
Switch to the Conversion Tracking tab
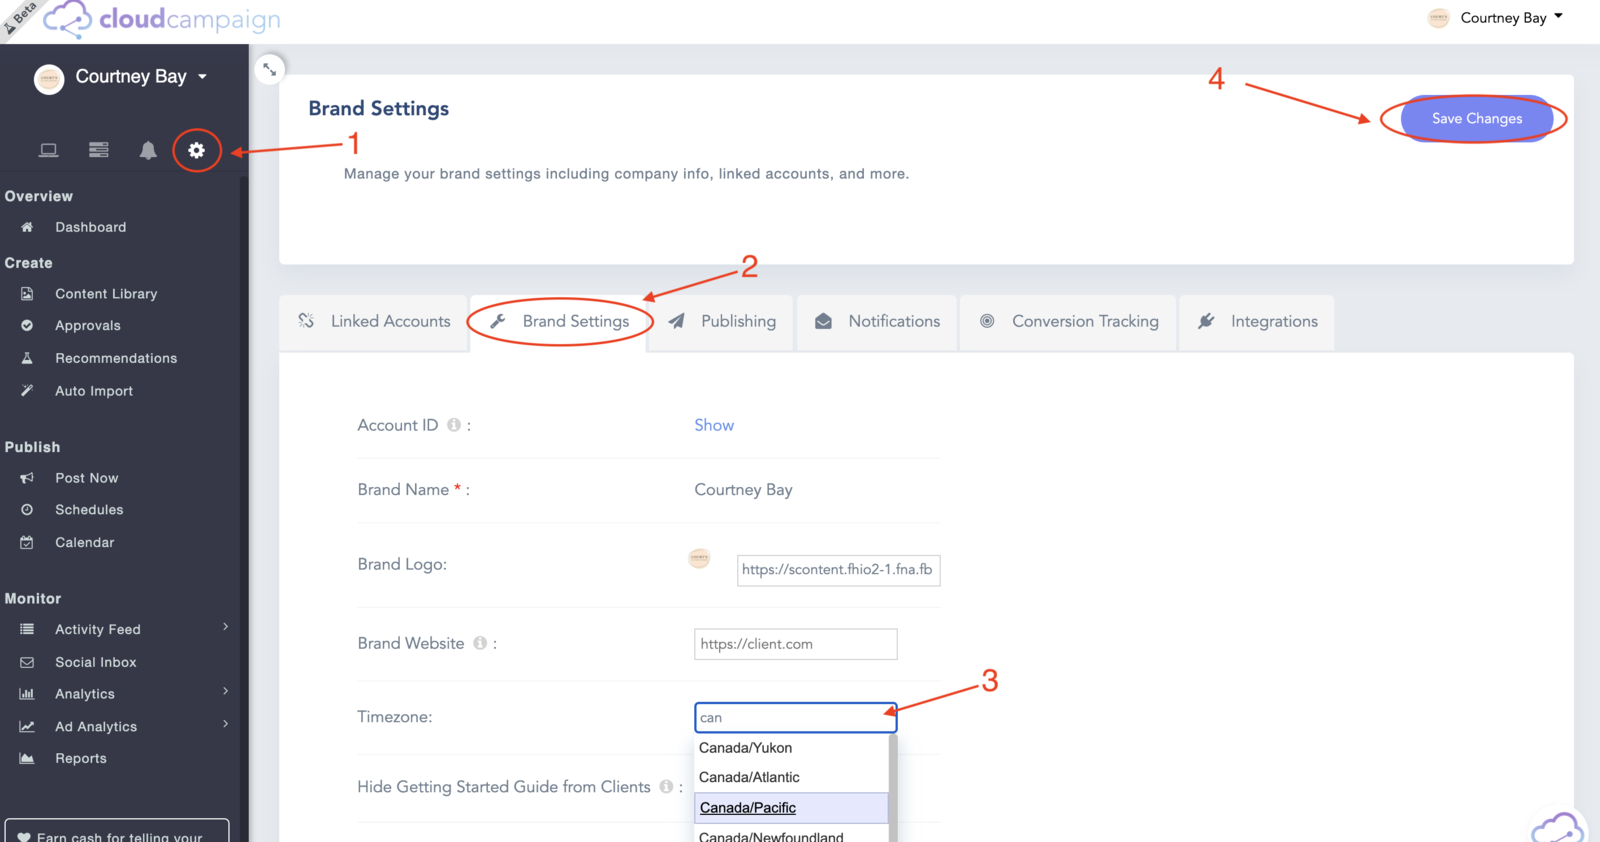(1068, 322)
